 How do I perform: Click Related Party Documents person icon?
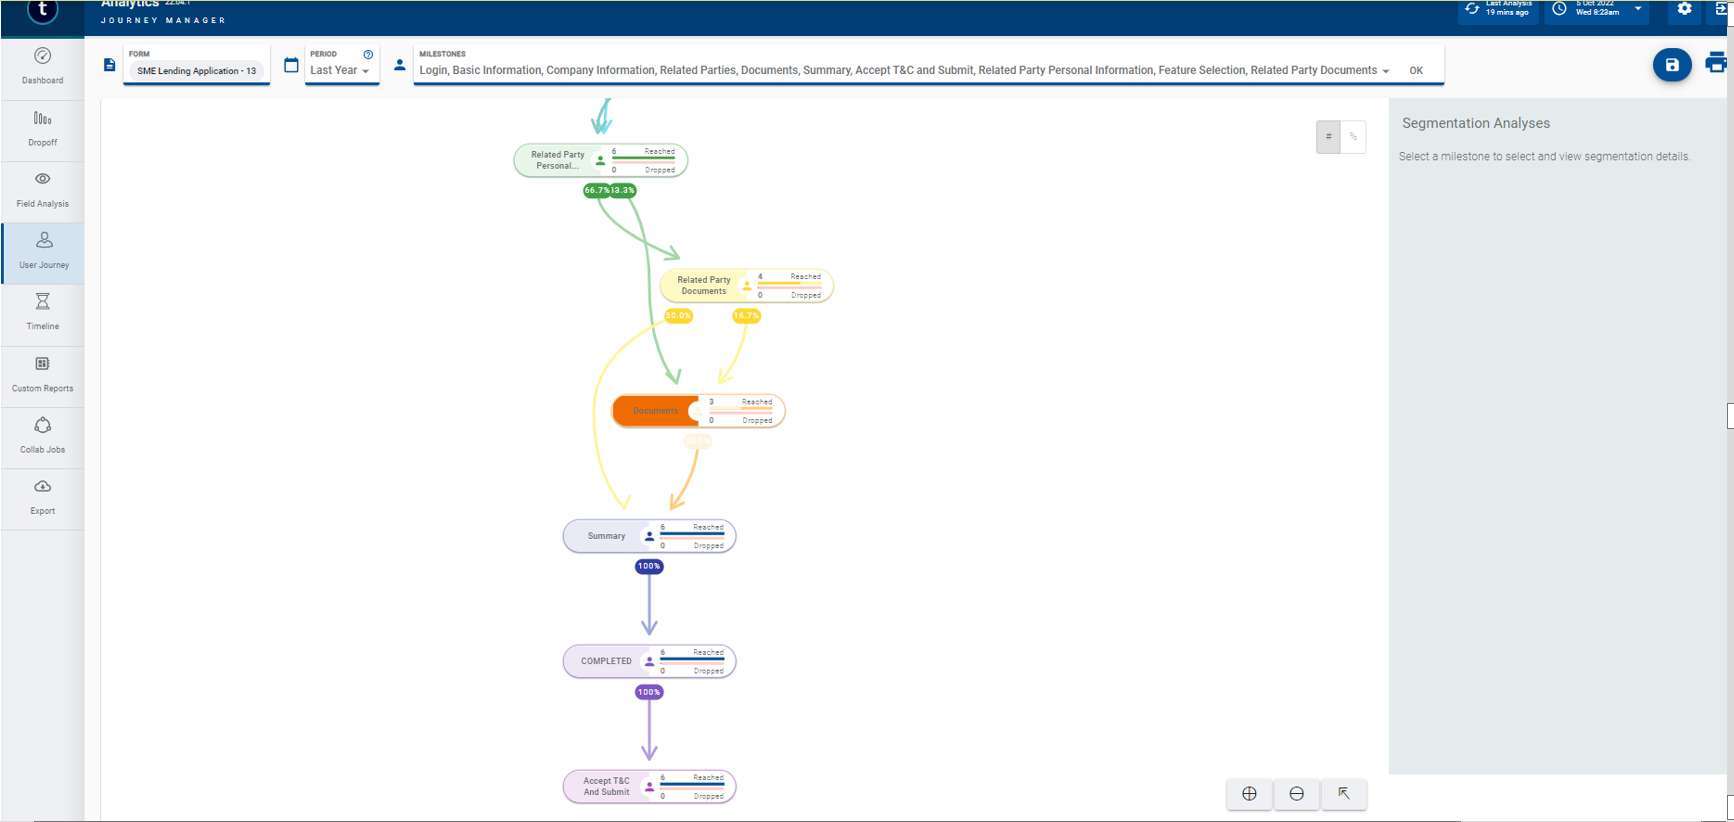click(x=746, y=286)
